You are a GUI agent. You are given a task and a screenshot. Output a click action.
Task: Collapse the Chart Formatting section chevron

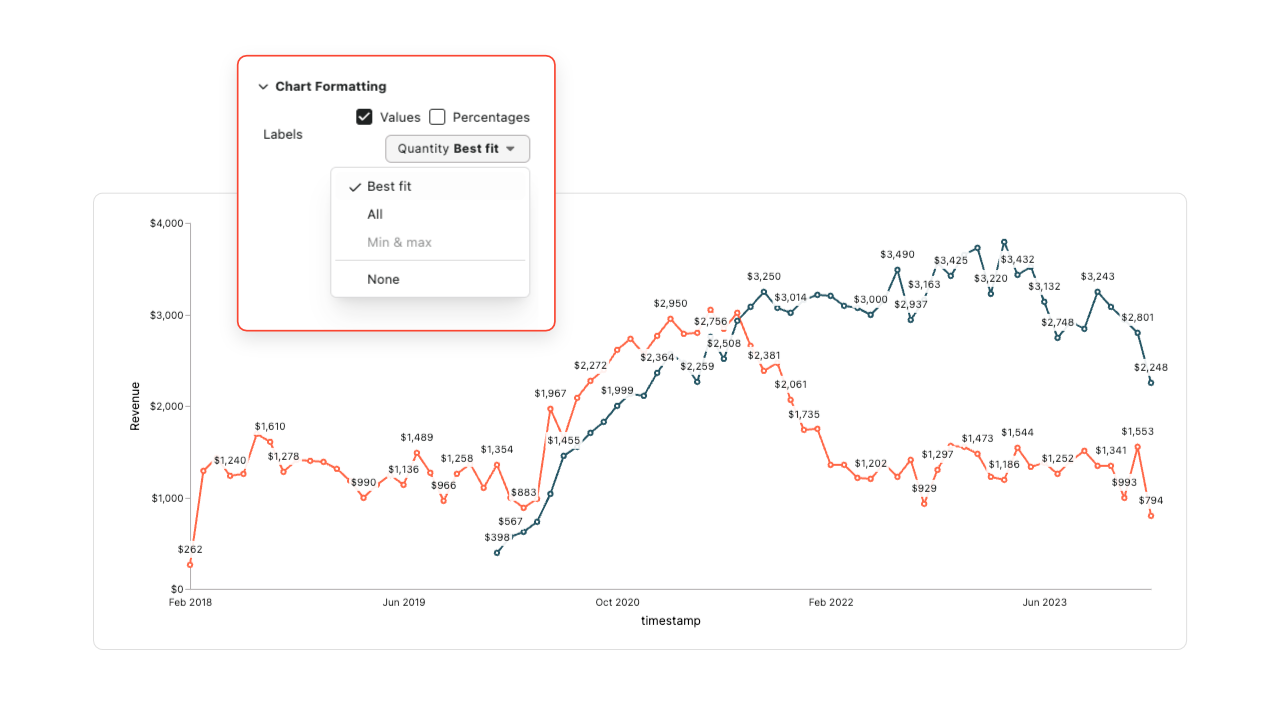click(263, 87)
